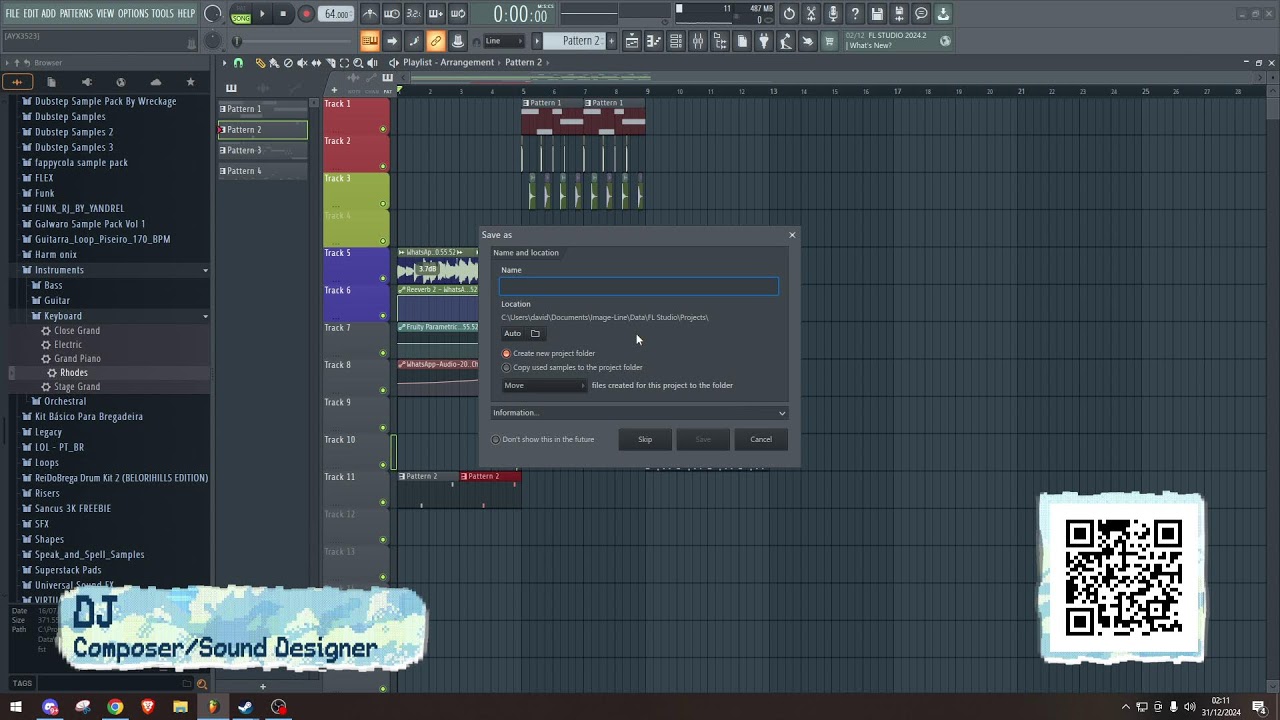Open the Mixer view icon

point(698,41)
